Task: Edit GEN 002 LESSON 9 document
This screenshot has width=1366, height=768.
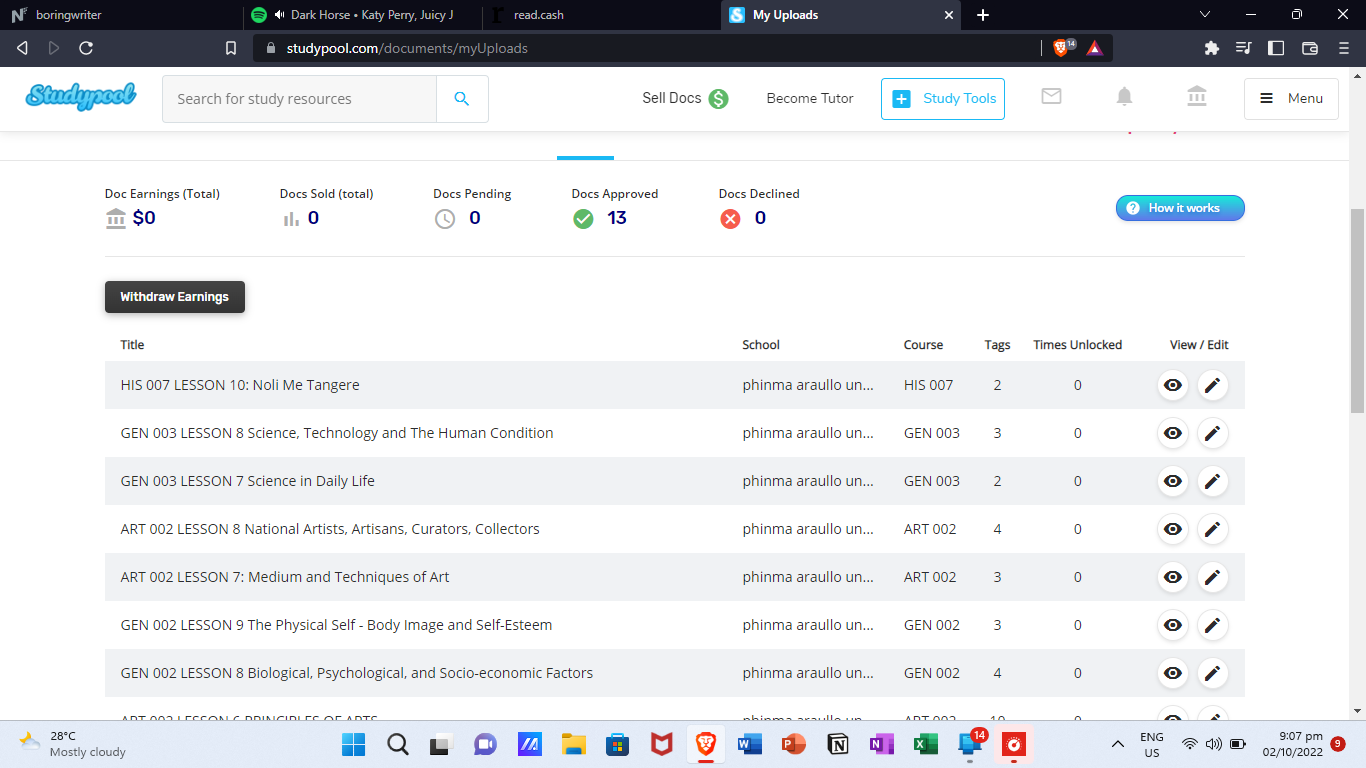Action: pos(1213,625)
